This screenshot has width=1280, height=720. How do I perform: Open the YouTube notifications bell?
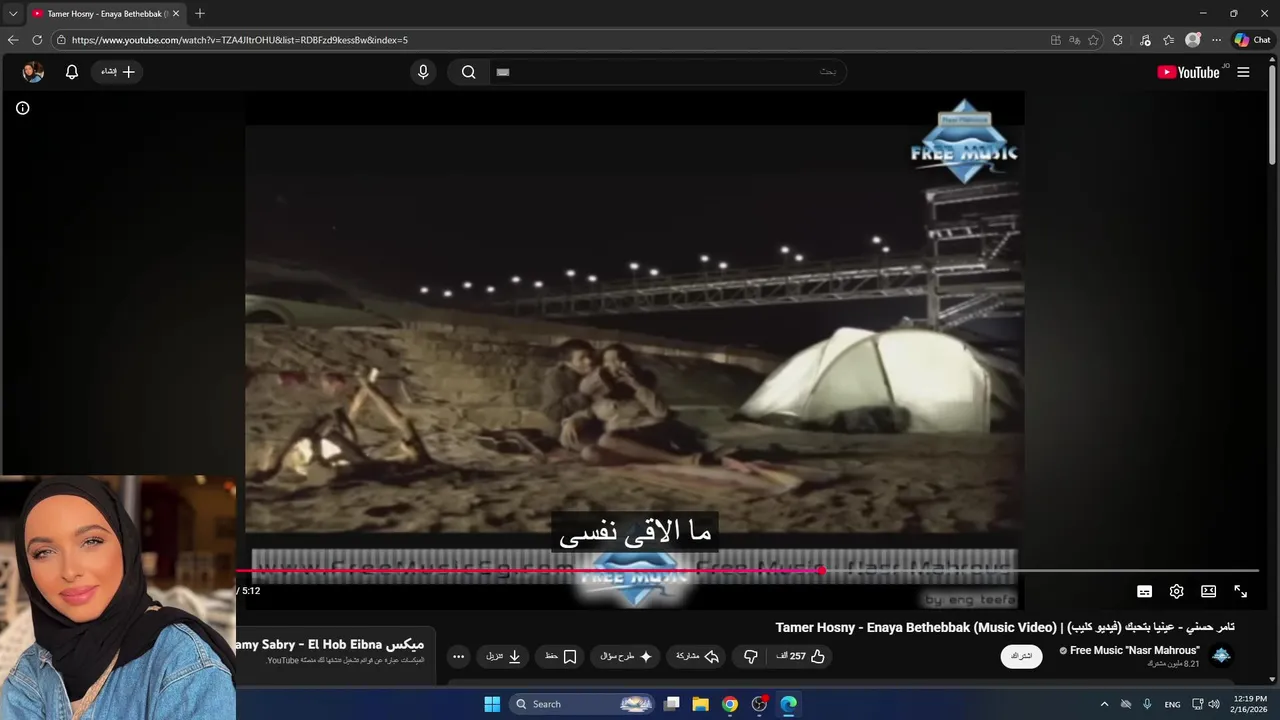[x=72, y=72]
